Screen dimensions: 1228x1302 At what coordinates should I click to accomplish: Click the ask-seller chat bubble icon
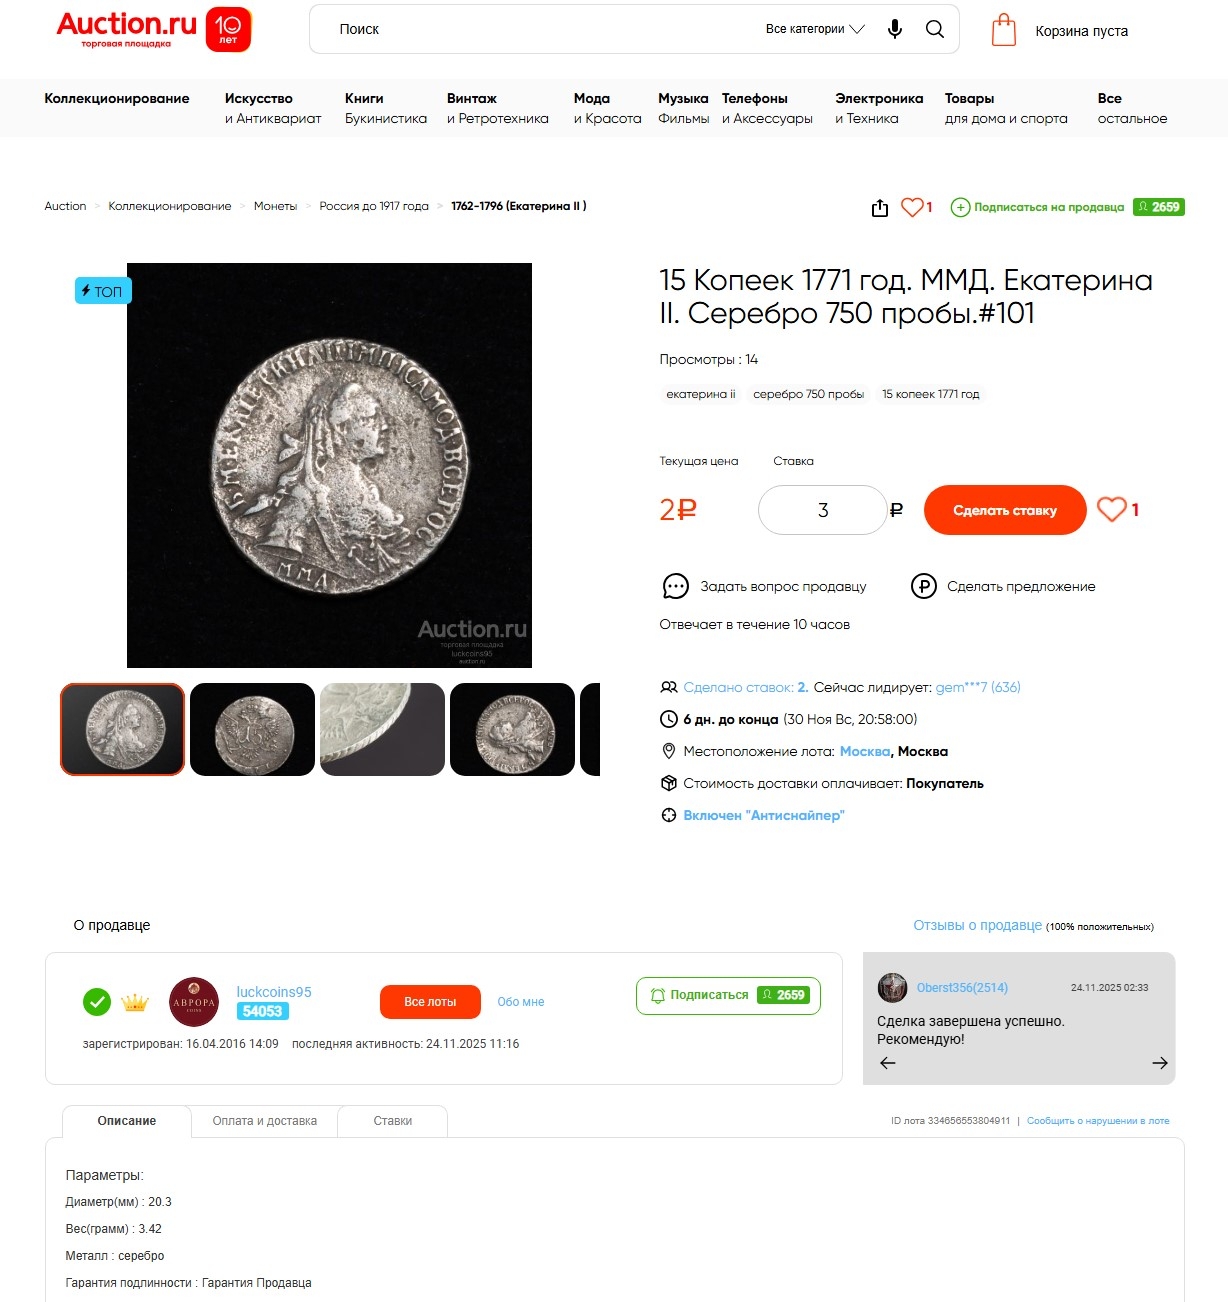pos(676,586)
